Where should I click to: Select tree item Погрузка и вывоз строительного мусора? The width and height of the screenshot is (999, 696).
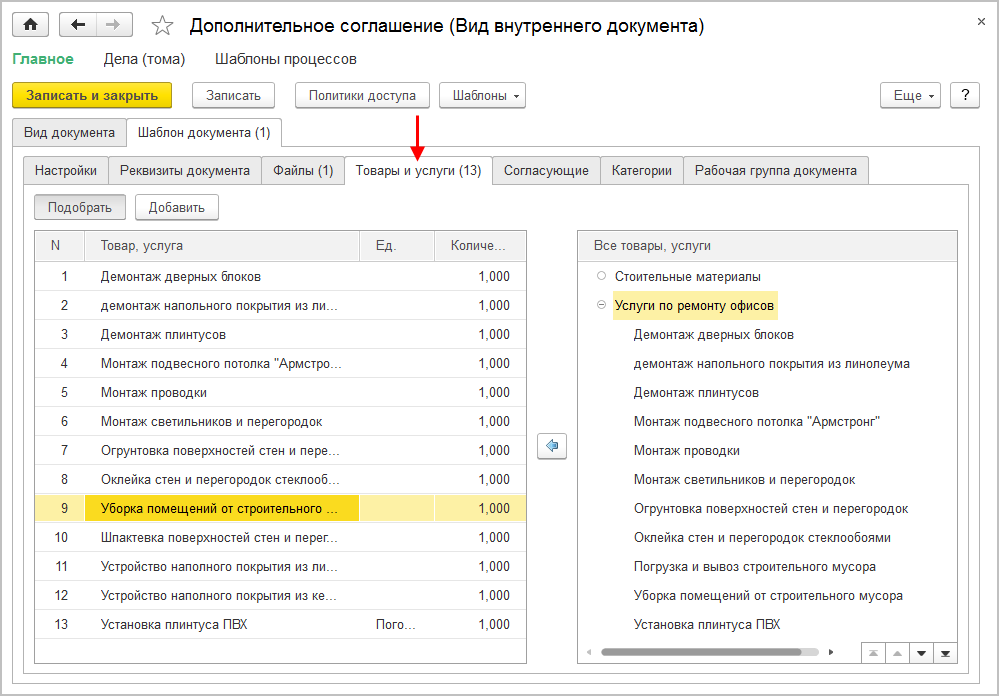[x=755, y=567]
